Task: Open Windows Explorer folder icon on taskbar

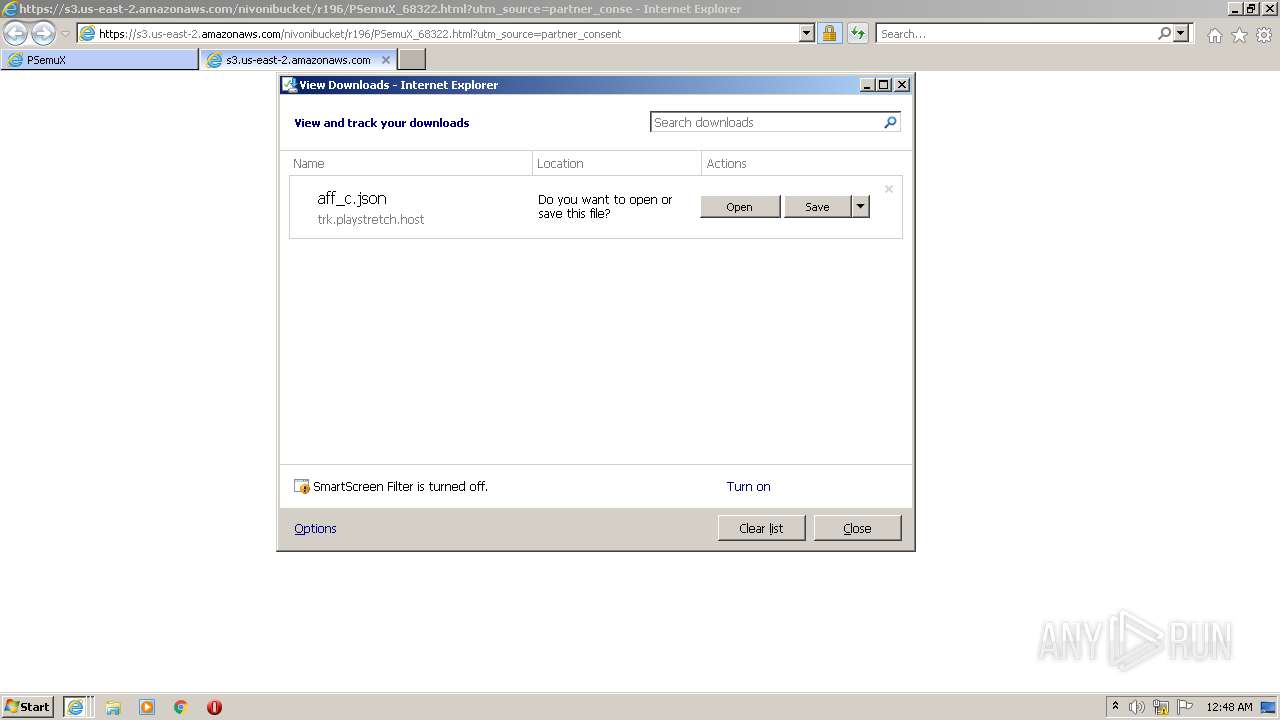Action: 113,707
